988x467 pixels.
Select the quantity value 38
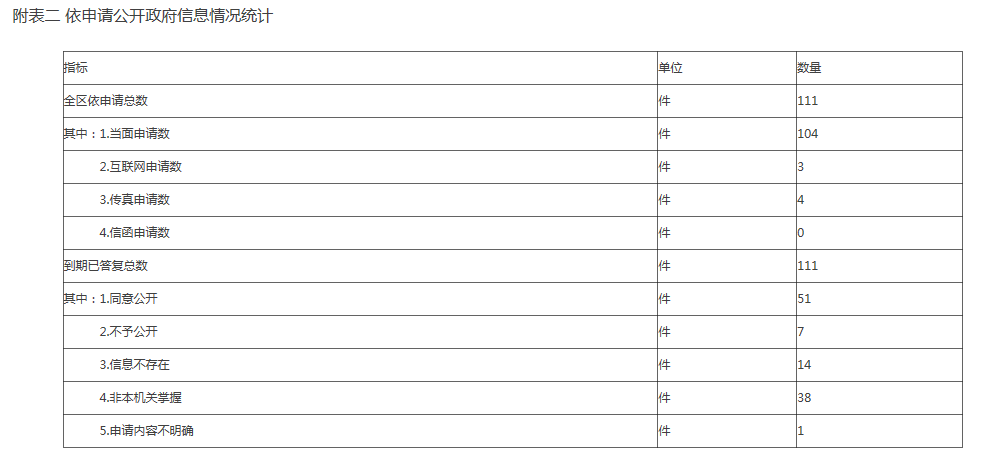[804, 398]
